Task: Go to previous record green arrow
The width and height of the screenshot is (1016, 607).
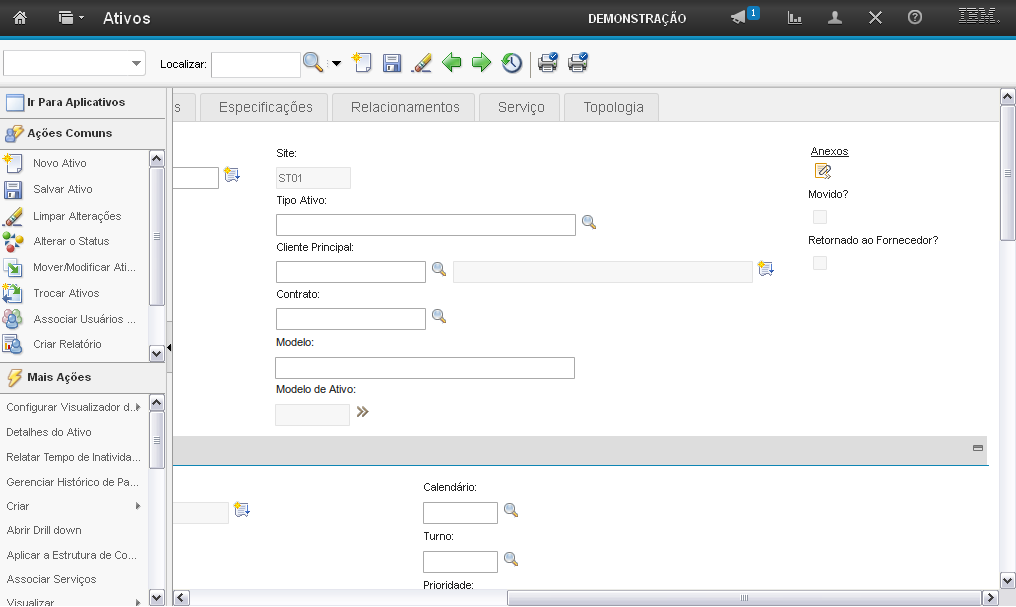Action: pyautogui.click(x=452, y=63)
